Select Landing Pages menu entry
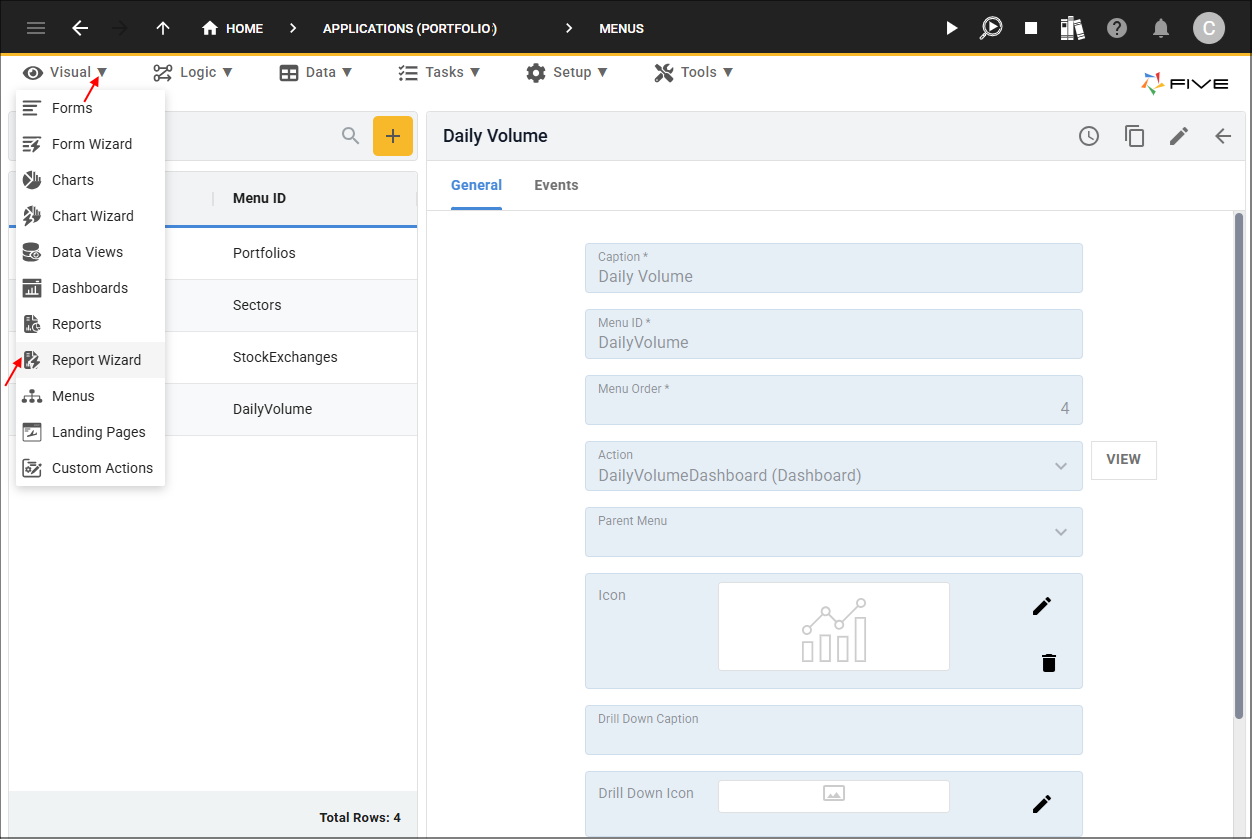 90,432
